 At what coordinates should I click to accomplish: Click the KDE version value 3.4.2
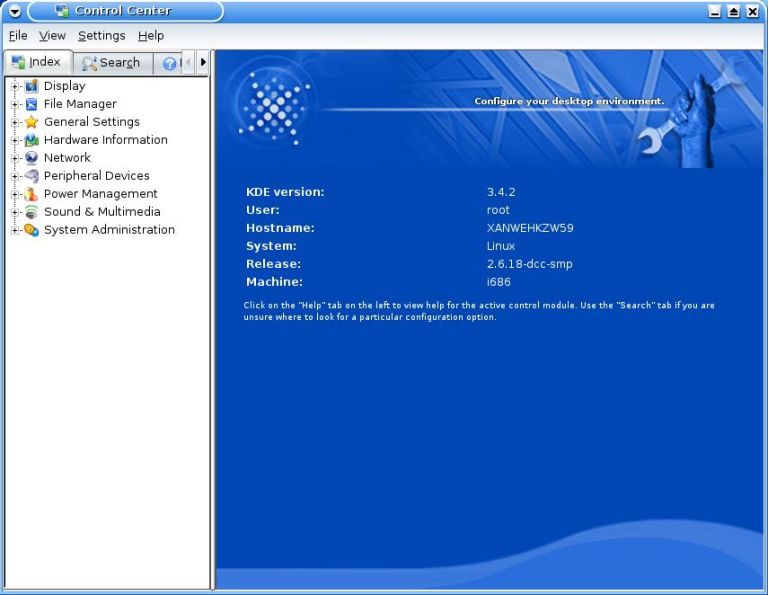(x=501, y=192)
